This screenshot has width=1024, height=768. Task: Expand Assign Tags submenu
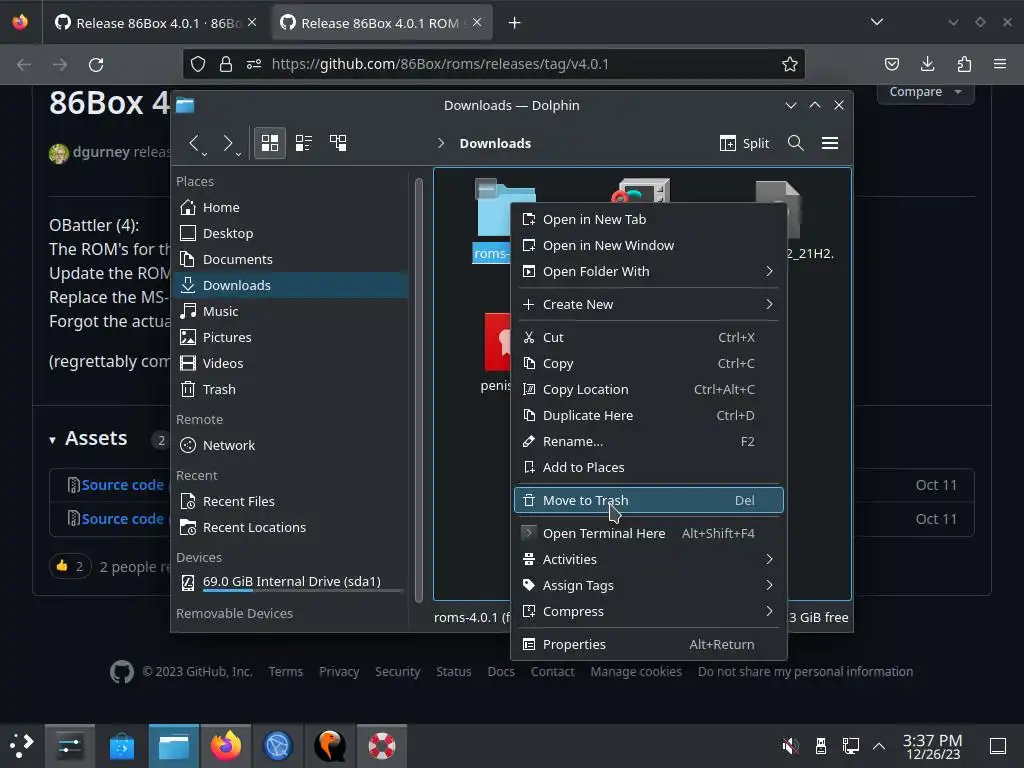[x=648, y=586]
